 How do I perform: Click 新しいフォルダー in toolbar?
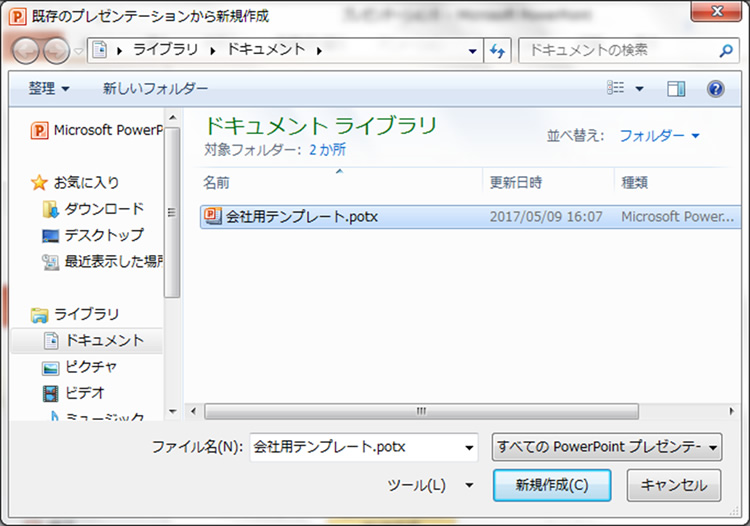point(155,89)
